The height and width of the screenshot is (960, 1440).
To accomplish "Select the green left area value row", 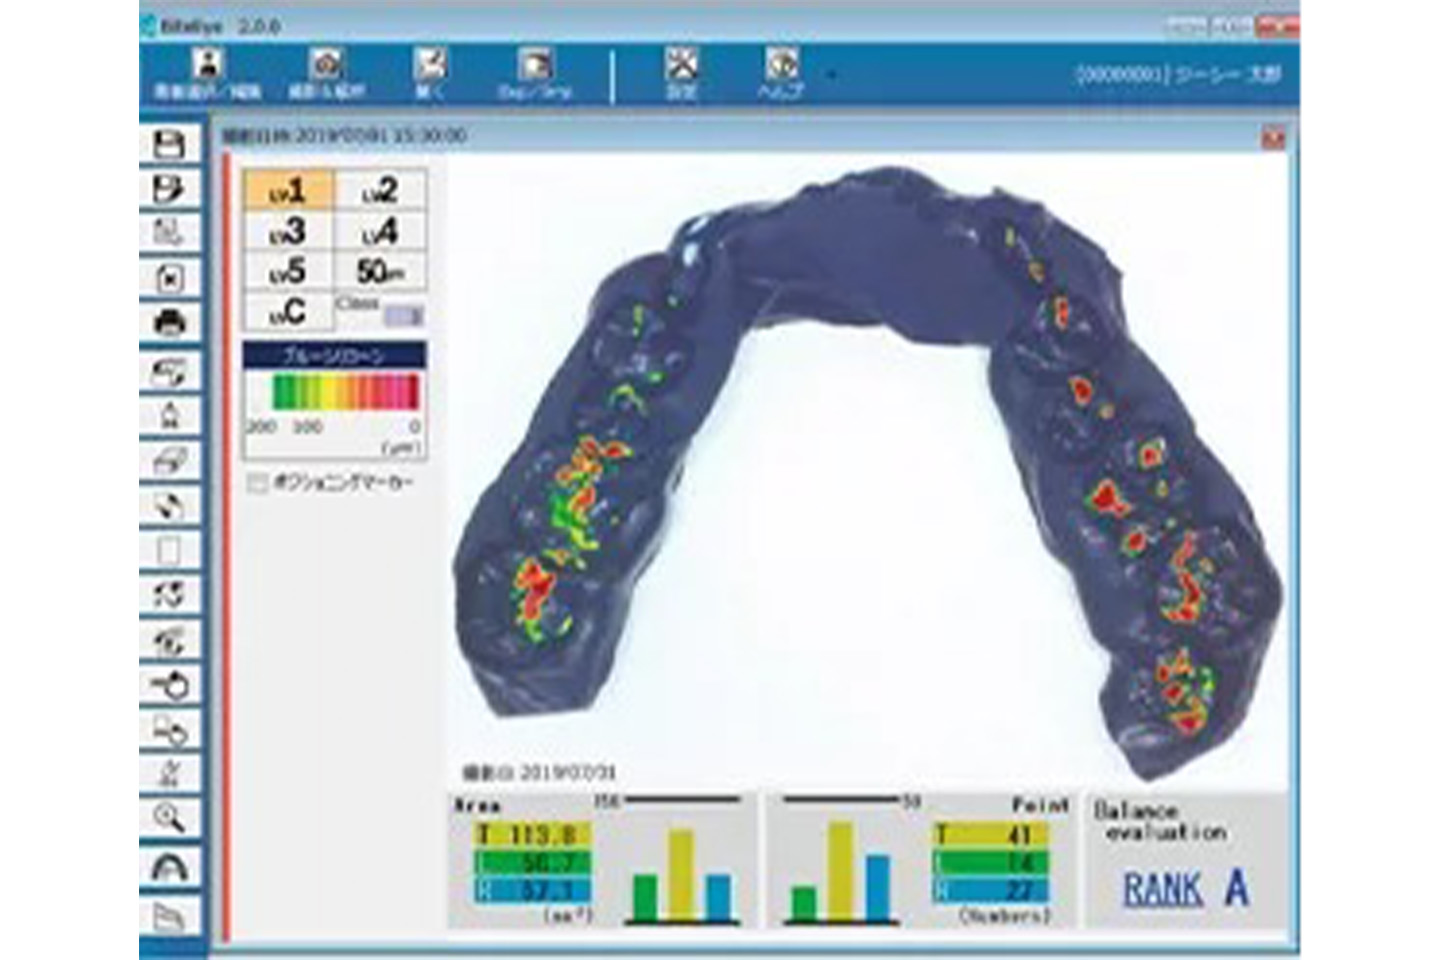I will (533, 863).
